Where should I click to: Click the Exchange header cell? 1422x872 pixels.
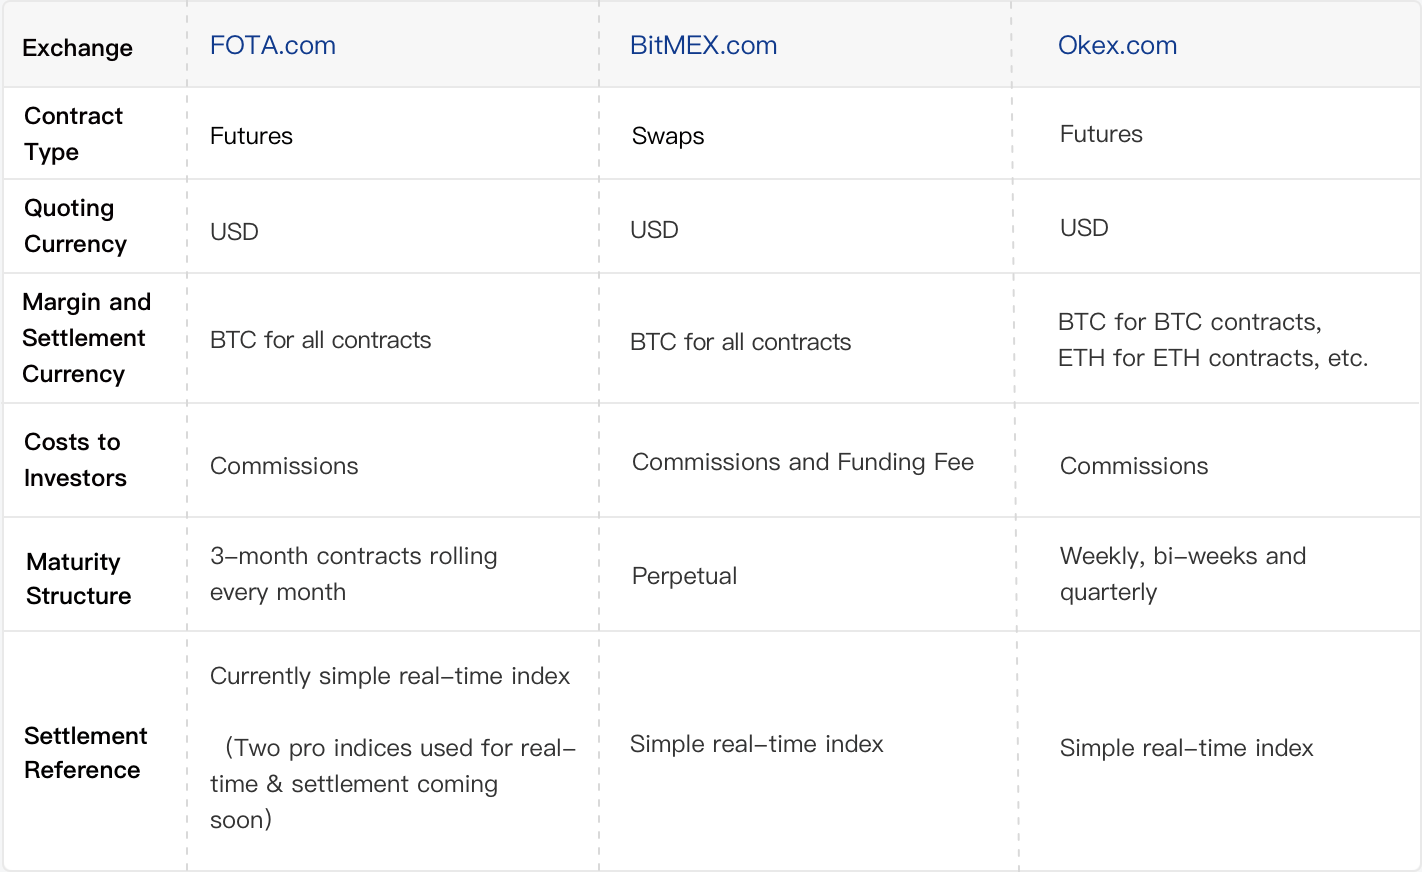(77, 48)
